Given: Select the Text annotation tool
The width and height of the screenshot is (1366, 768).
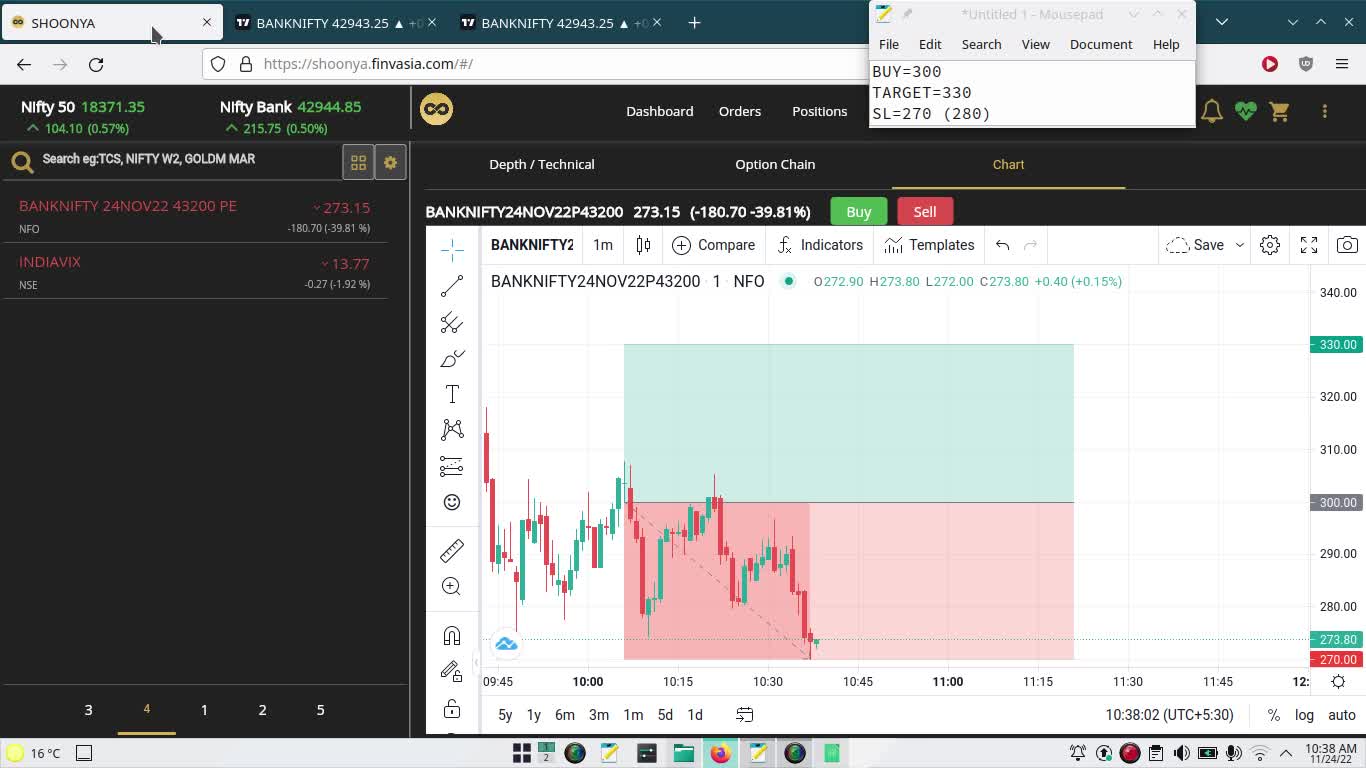Looking at the screenshot, I should pyautogui.click(x=452, y=394).
